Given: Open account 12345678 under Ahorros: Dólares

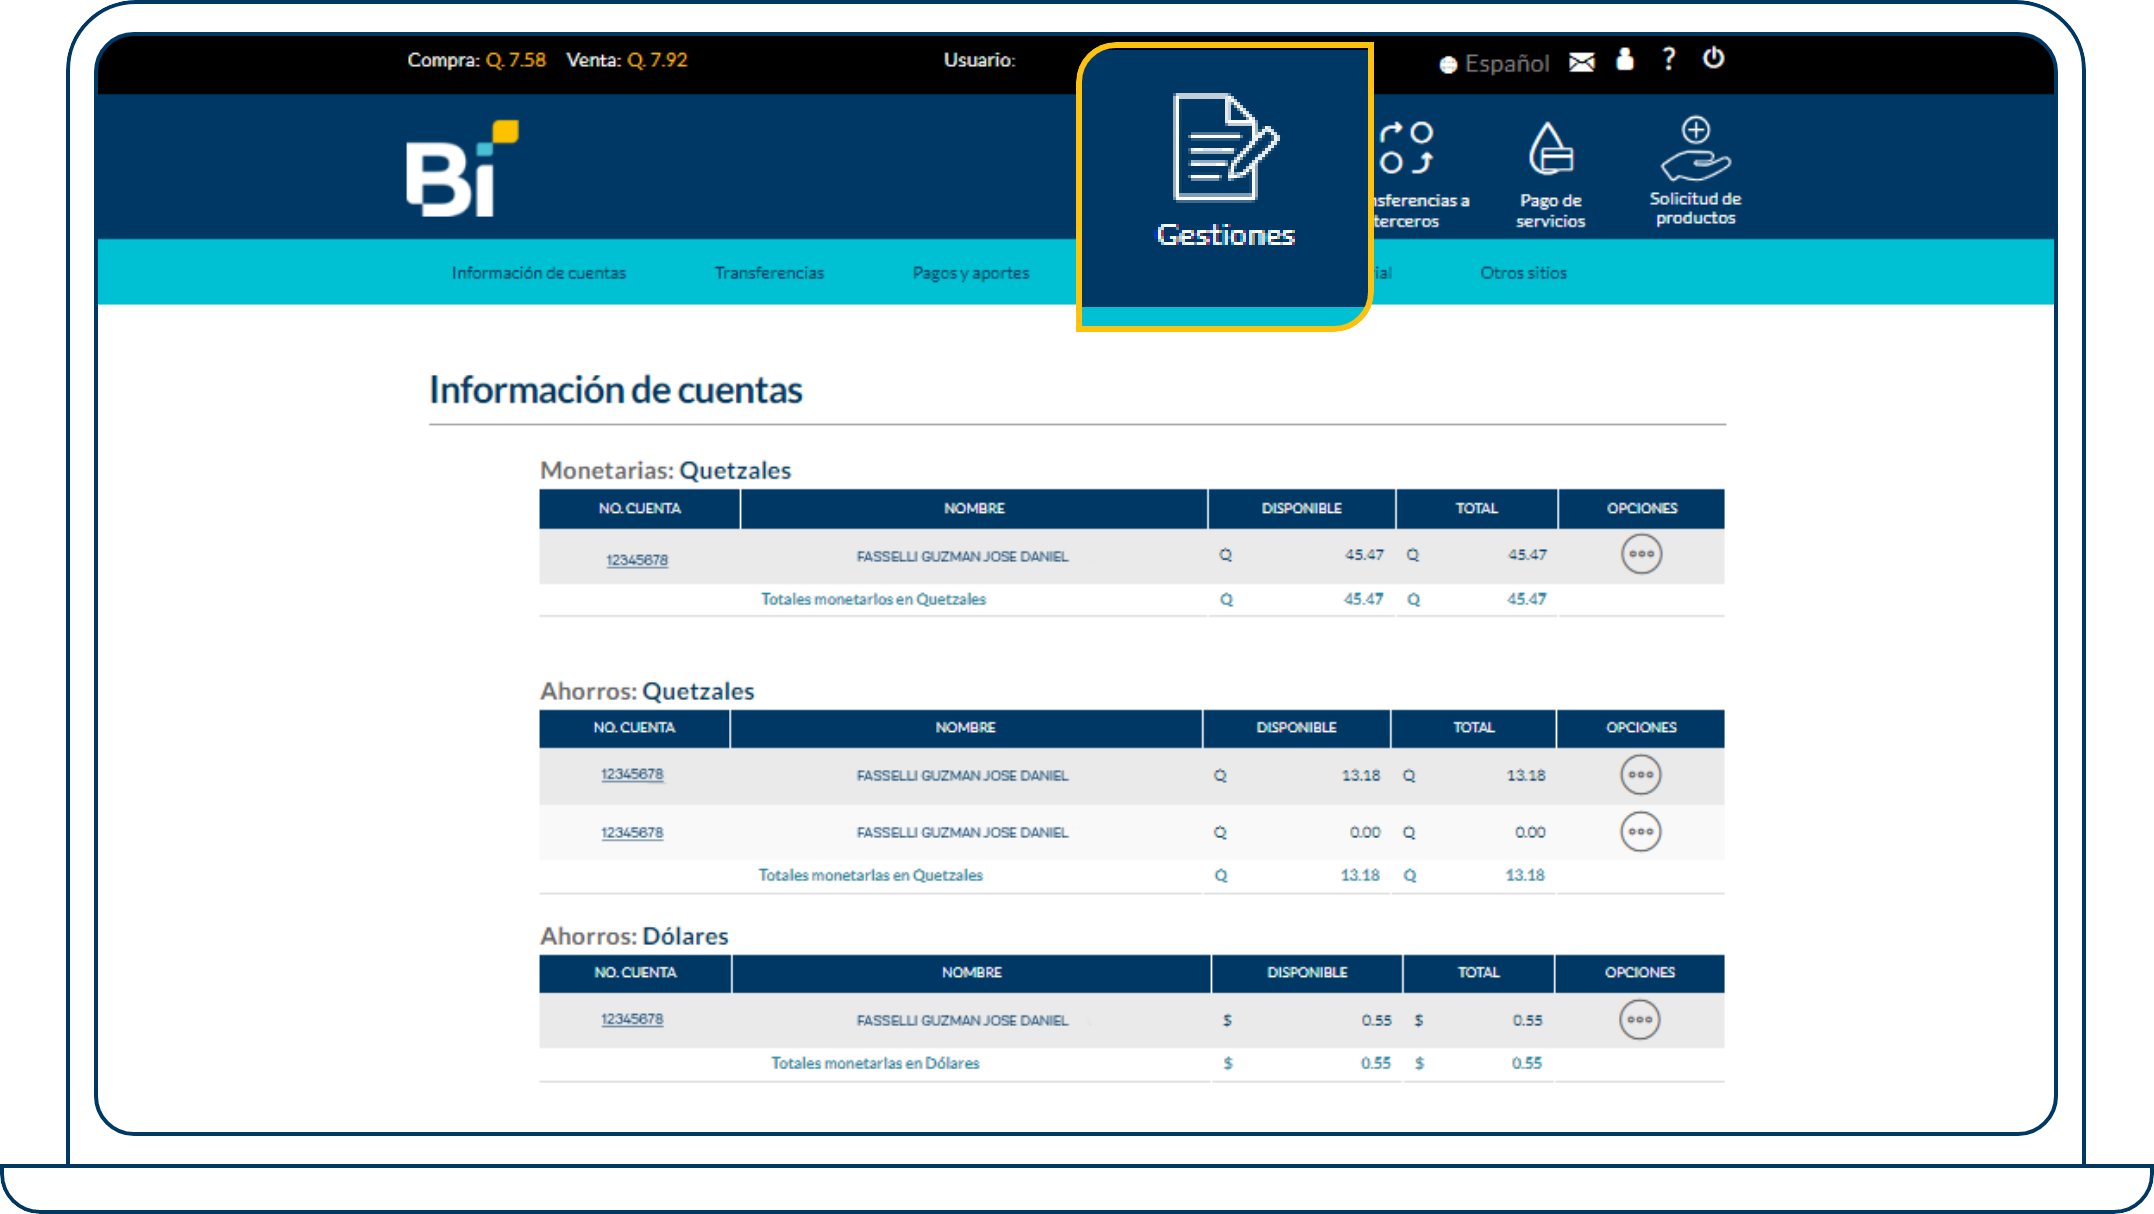Looking at the screenshot, I should pos(632,1019).
